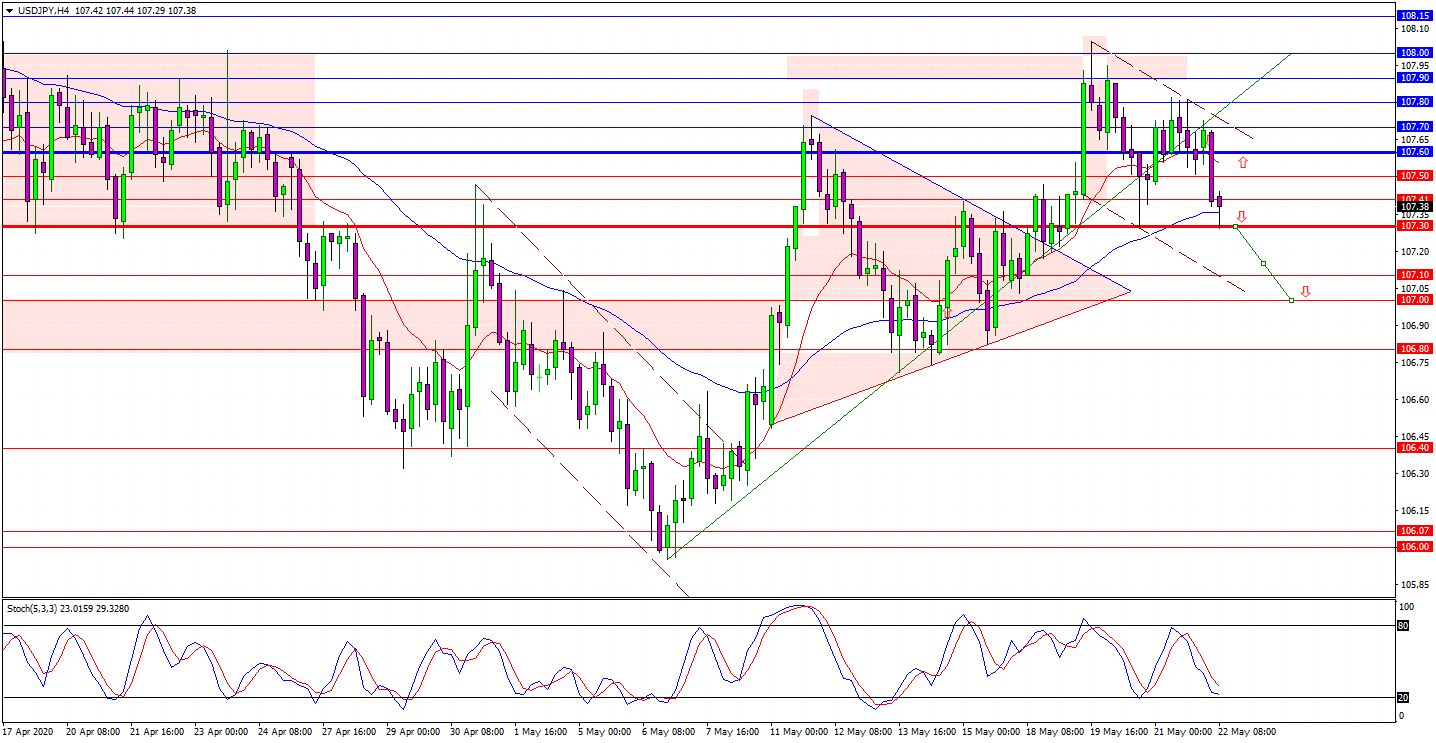1436x743 pixels.
Task: Select the red 107.30 price level tag
Action: coord(1415,226)
